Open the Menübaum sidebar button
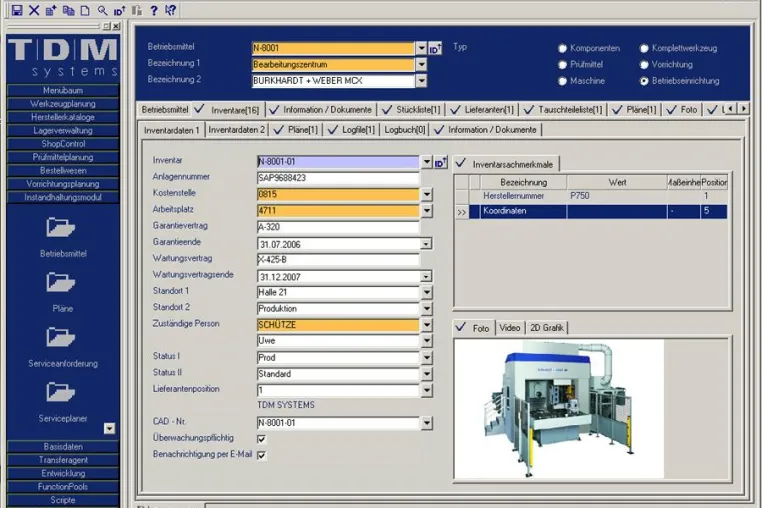The image size is (762, 508). pyautogui.click(x=63, y=90)
